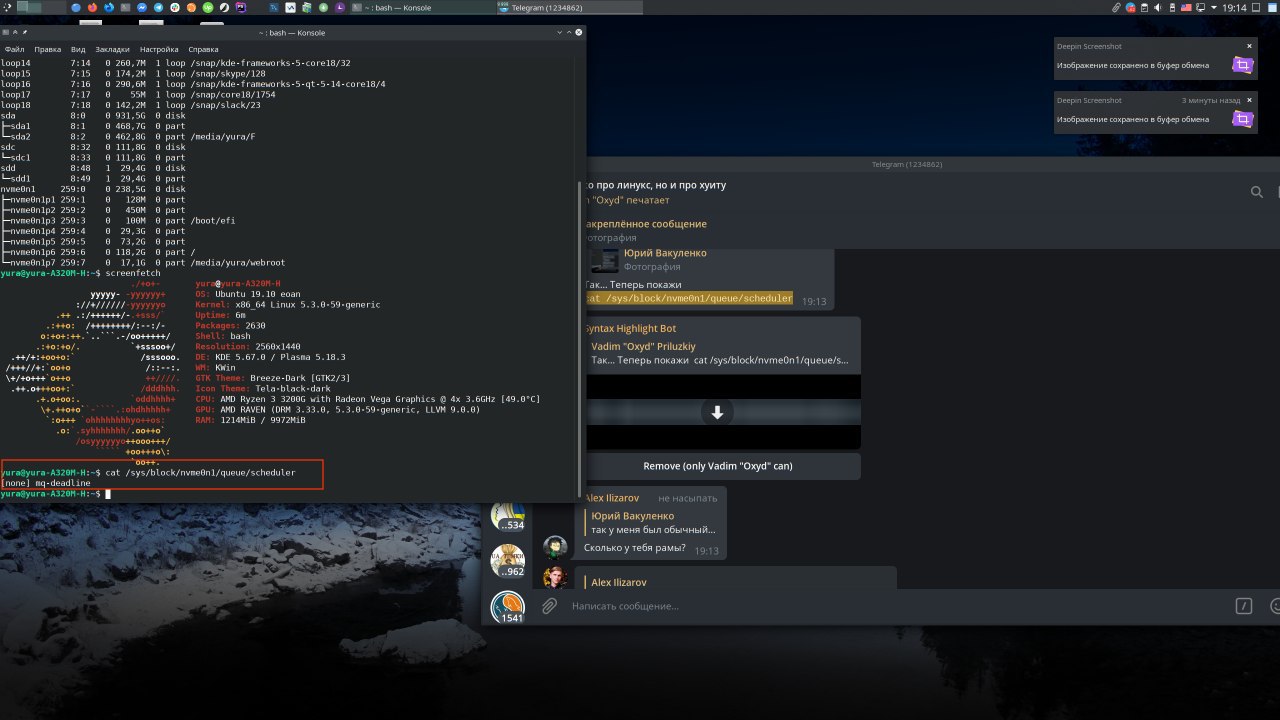Open bot commands slash button
The width and height of the screenshot is (1280, 720).
pyautogui.click(x=1244, y=606)
